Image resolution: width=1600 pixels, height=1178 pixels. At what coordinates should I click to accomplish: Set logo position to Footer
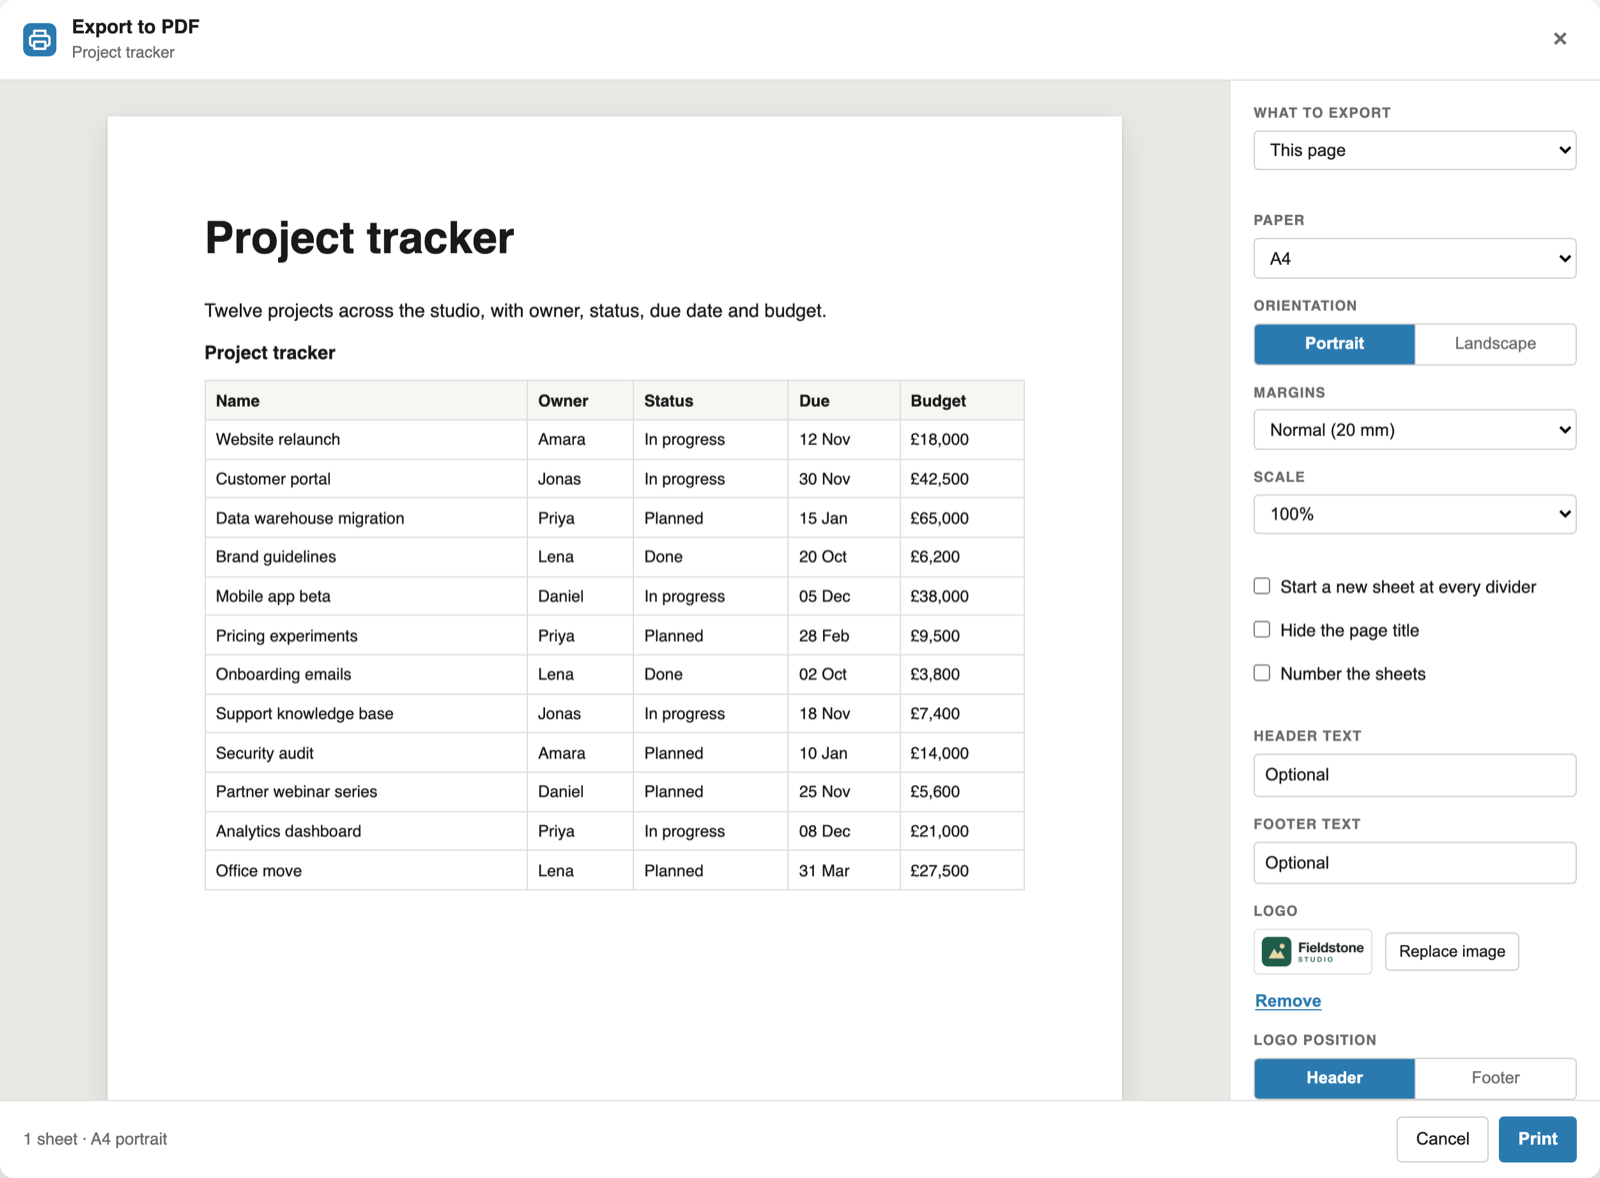click(1495, 1078)
